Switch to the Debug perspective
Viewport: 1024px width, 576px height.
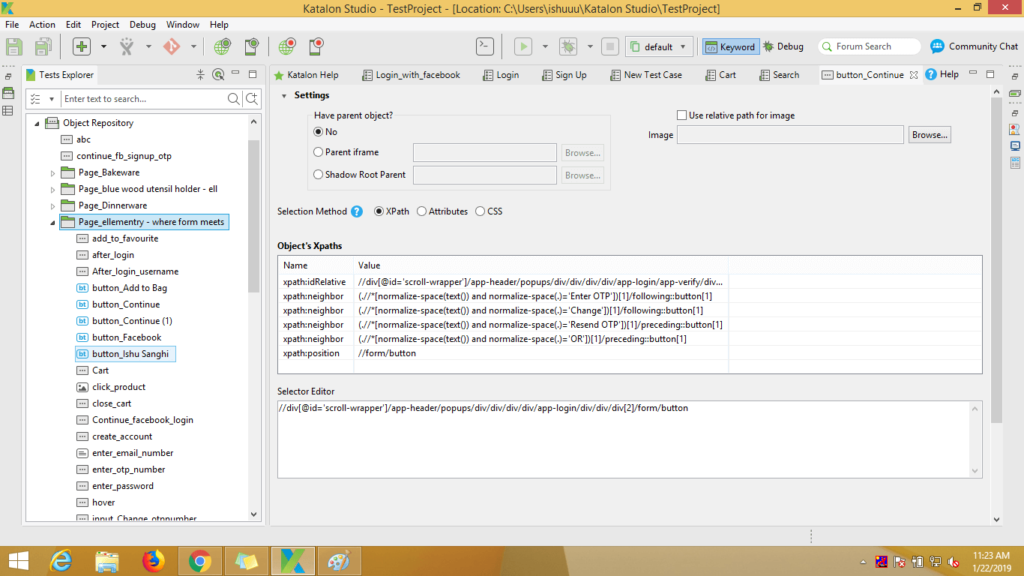tap(783, 46)
